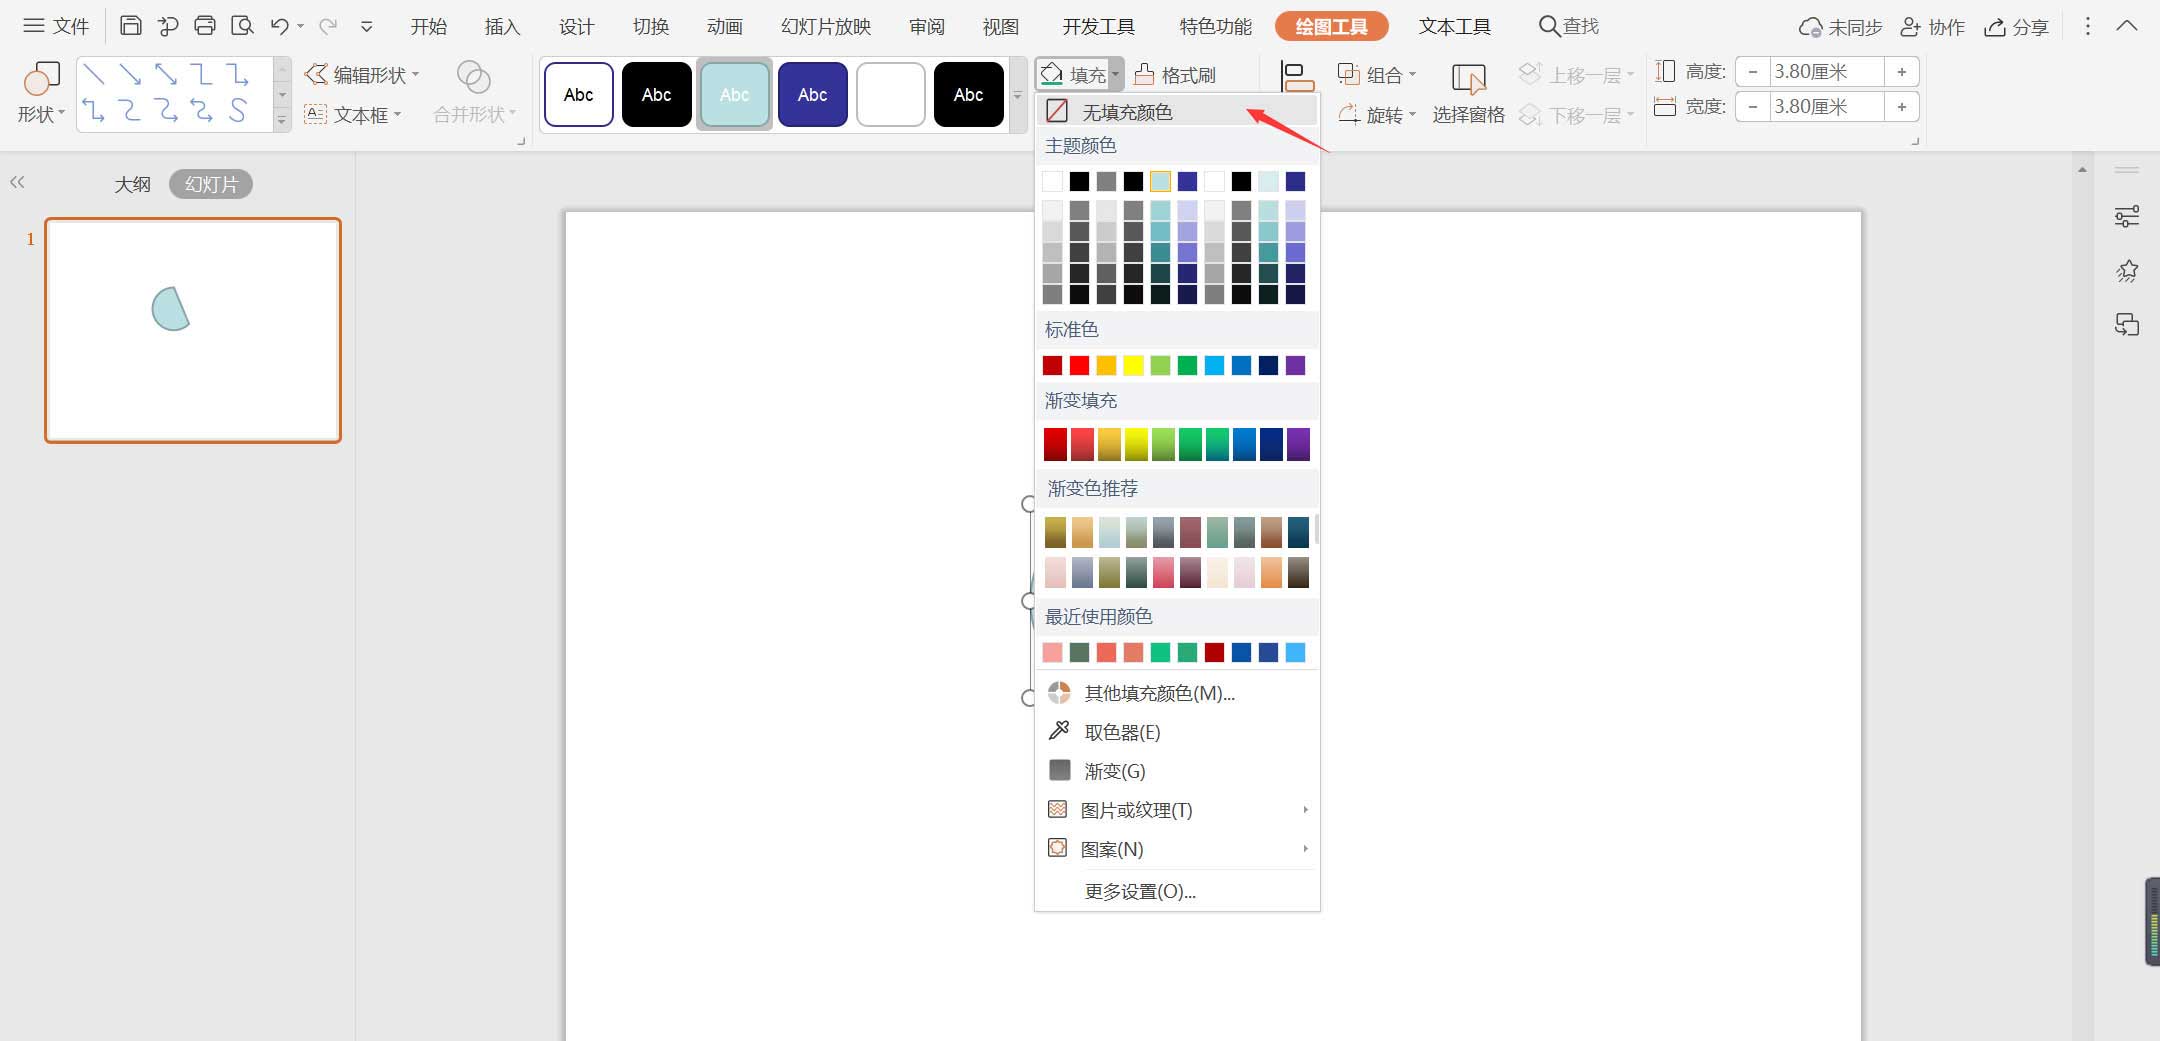Viewport: 2160px width, 1041px height.
Task: Switch to the Outline (大纲) view
Action: point(132,184)
